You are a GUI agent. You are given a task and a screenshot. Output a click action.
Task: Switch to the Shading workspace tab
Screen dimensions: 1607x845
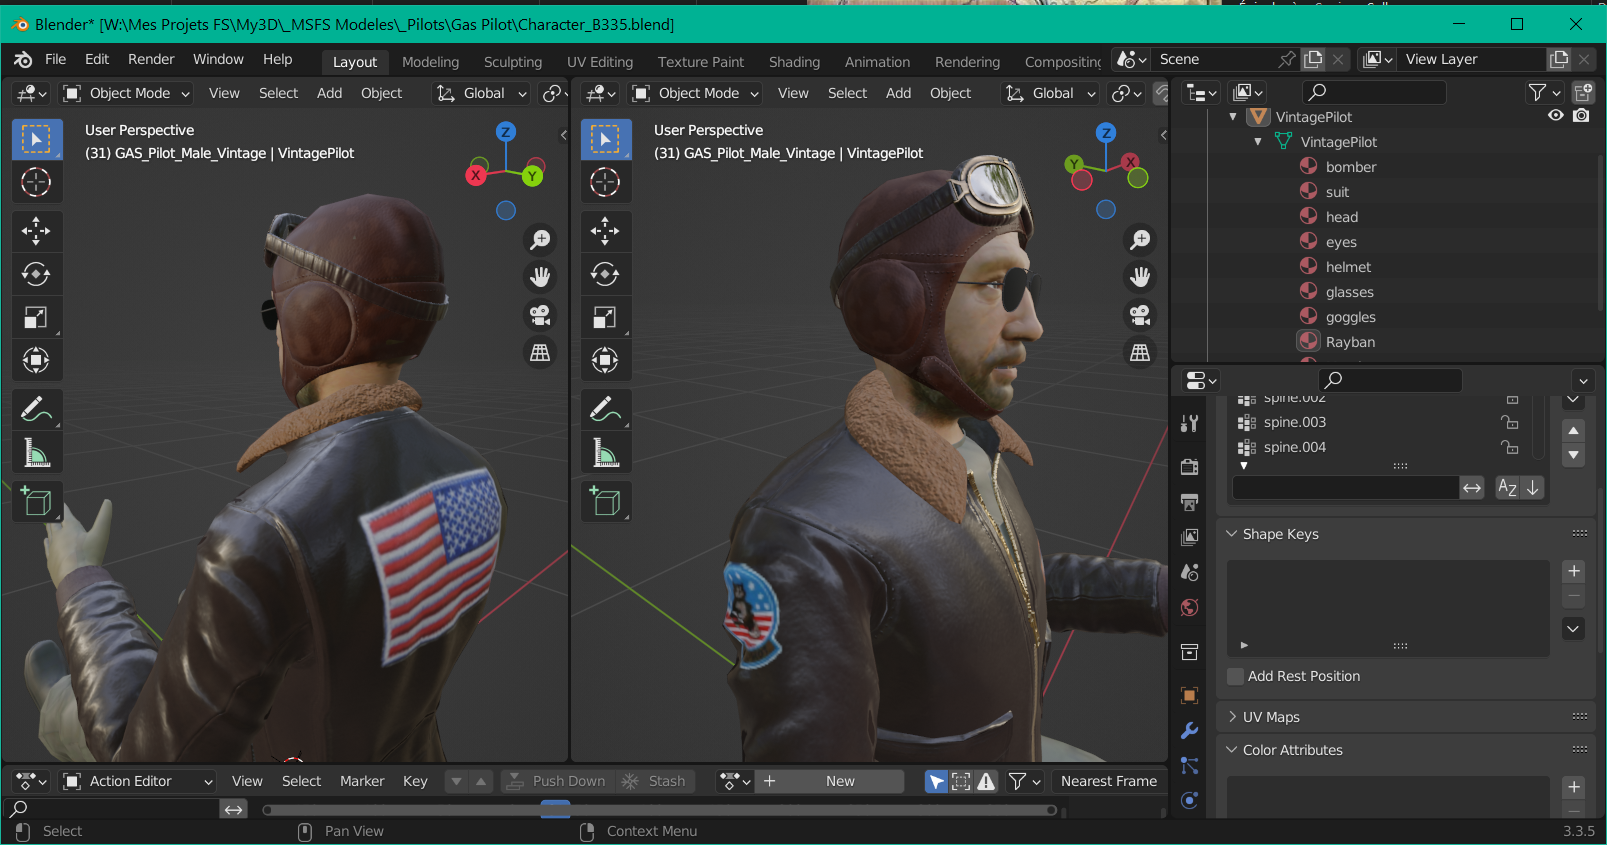pyautogui.click(x=794, y=62)
